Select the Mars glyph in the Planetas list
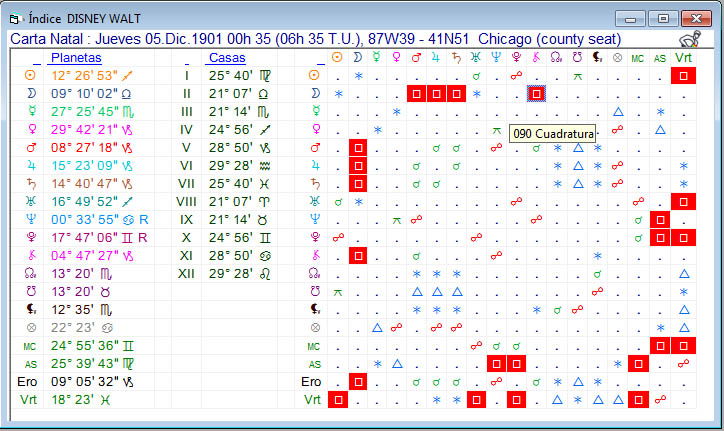Image resolution: width=724 pixels, height=431 pixels. click(31, 147)
